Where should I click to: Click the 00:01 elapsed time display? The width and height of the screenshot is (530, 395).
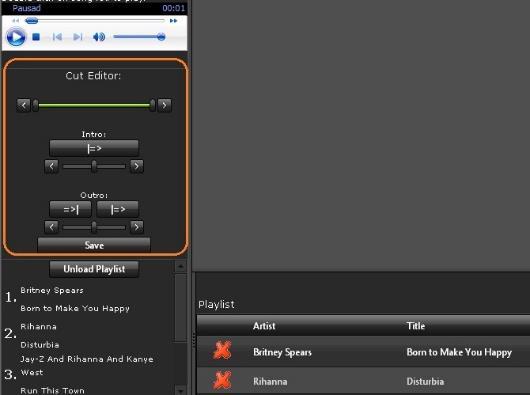(x=173, y=8)
